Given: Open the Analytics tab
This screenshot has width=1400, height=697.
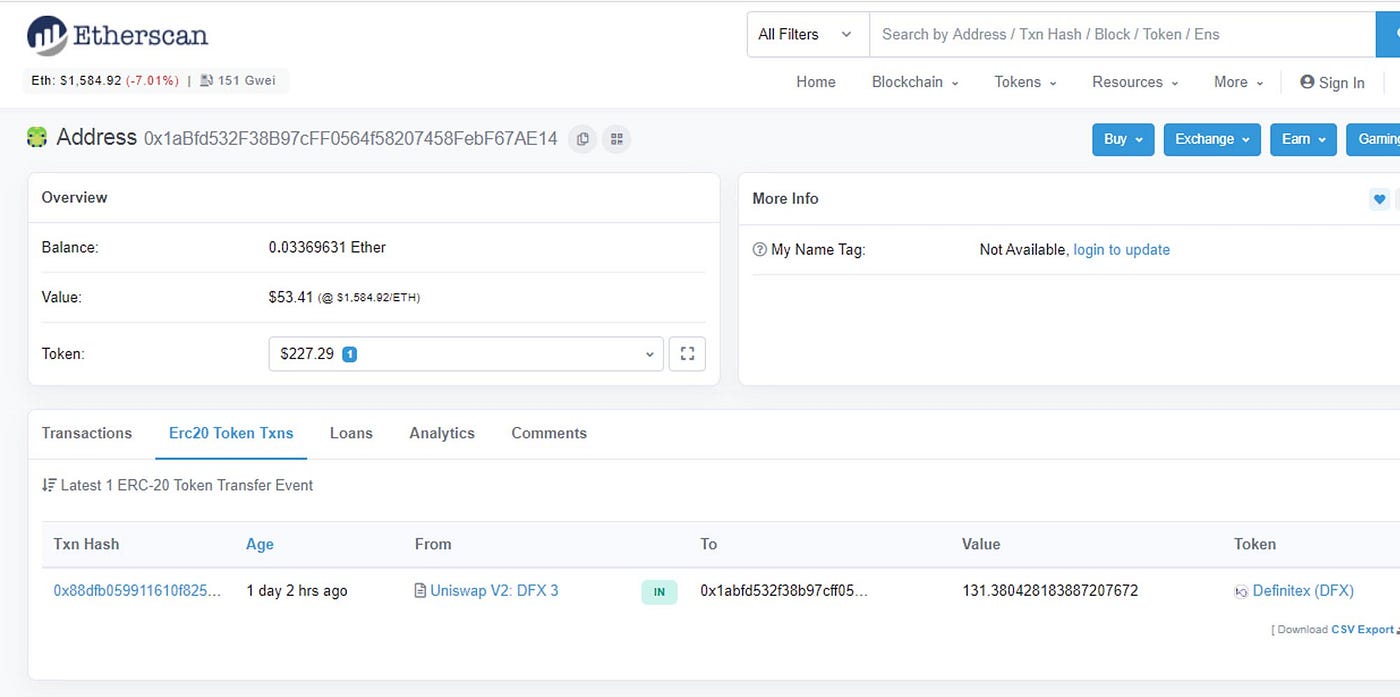Looking at the screenshot, I should pos(442,433).
